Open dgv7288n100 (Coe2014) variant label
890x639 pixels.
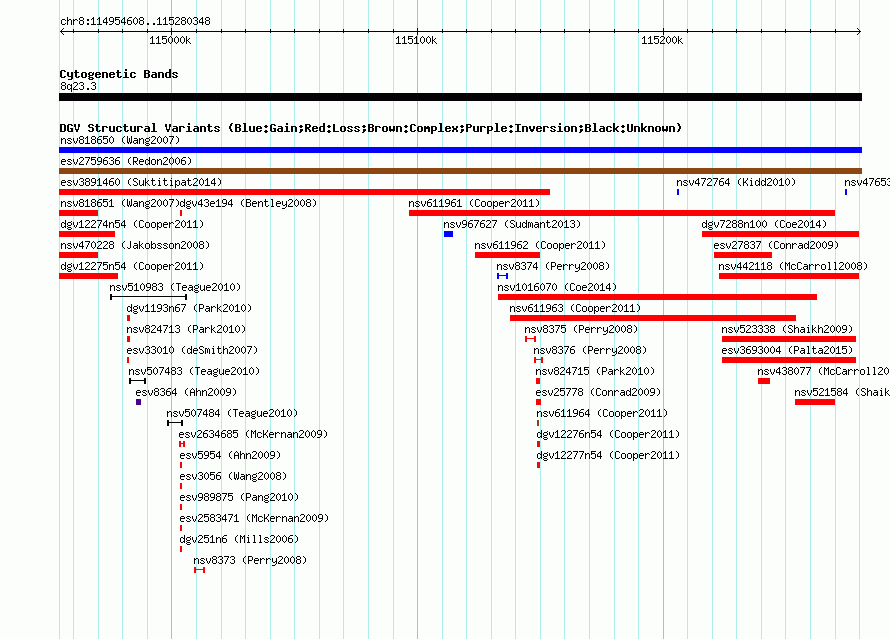[x=764, y=224]
